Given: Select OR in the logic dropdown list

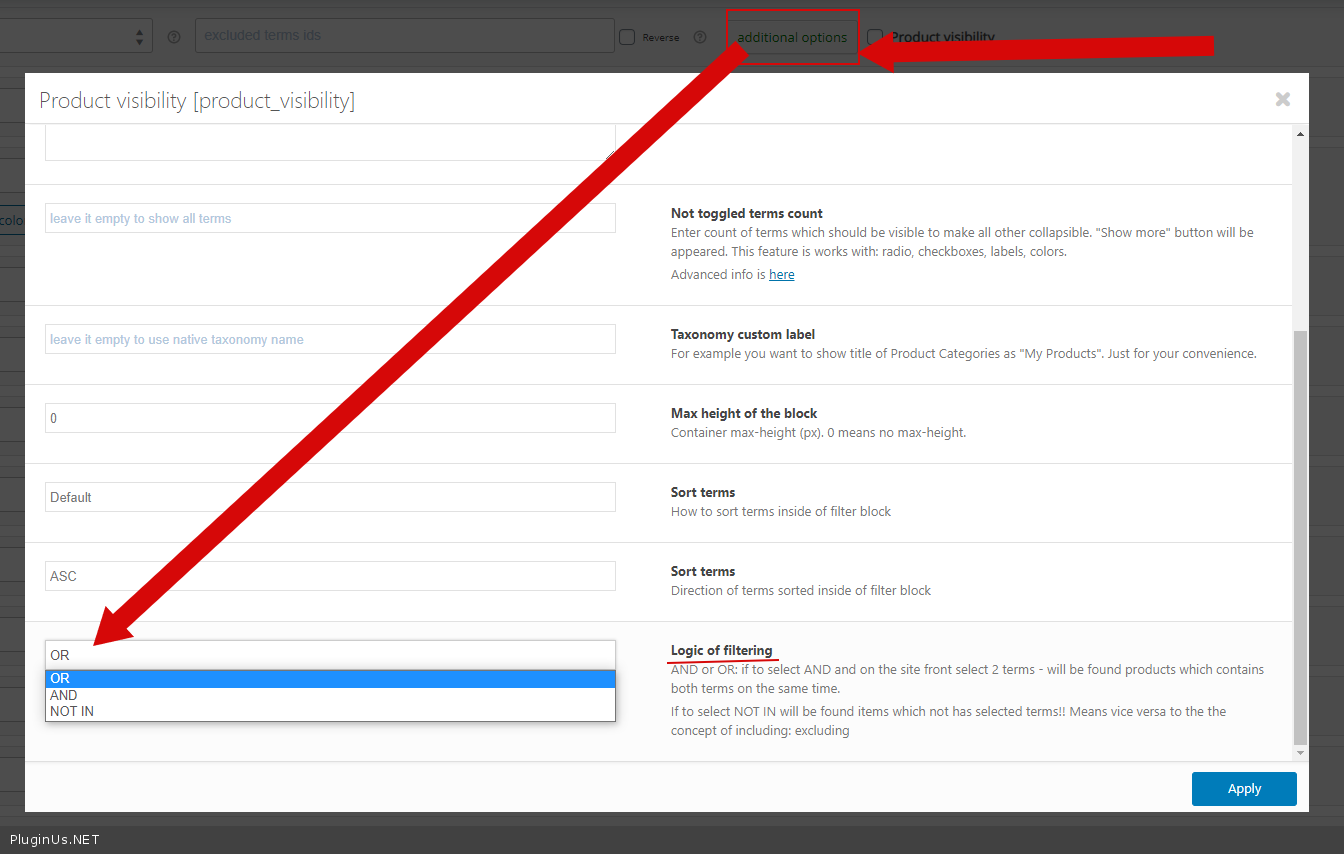Looking at the screenshot, I should 330,679.
